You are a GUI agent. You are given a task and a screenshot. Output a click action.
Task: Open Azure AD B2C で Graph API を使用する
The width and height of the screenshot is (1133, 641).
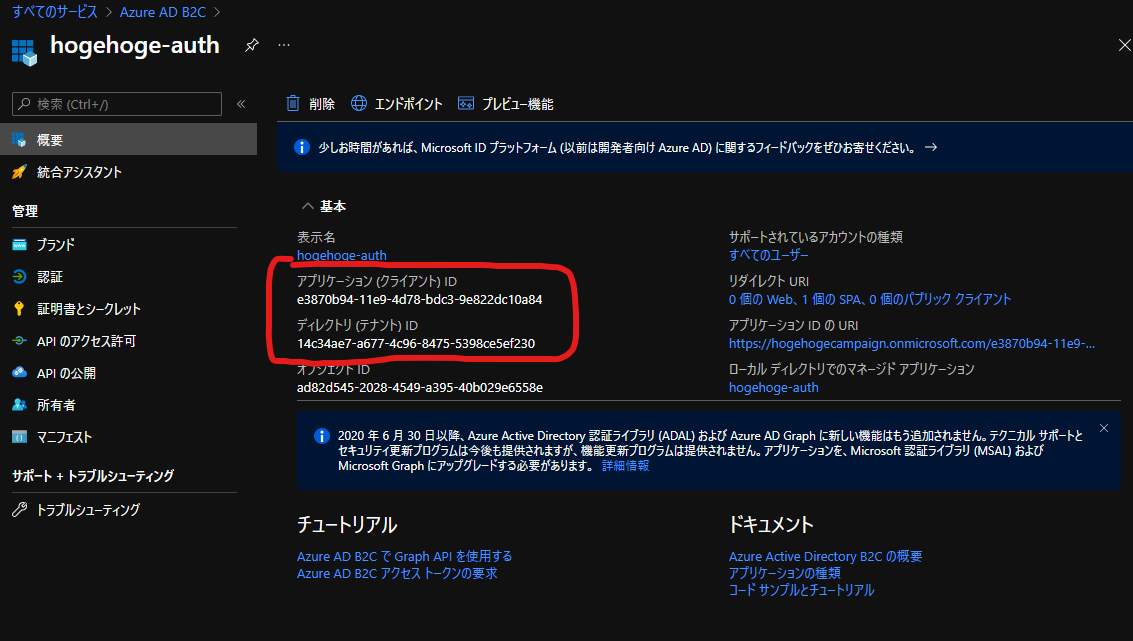coord(404,556)
